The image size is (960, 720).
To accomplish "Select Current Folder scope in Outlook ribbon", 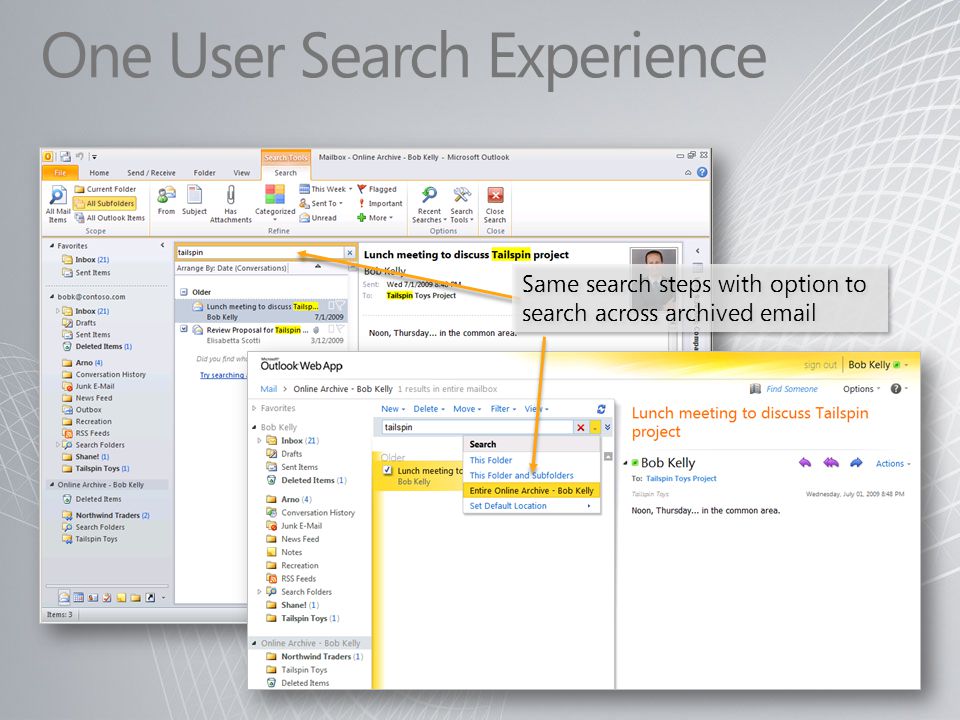I will point(105,189).
